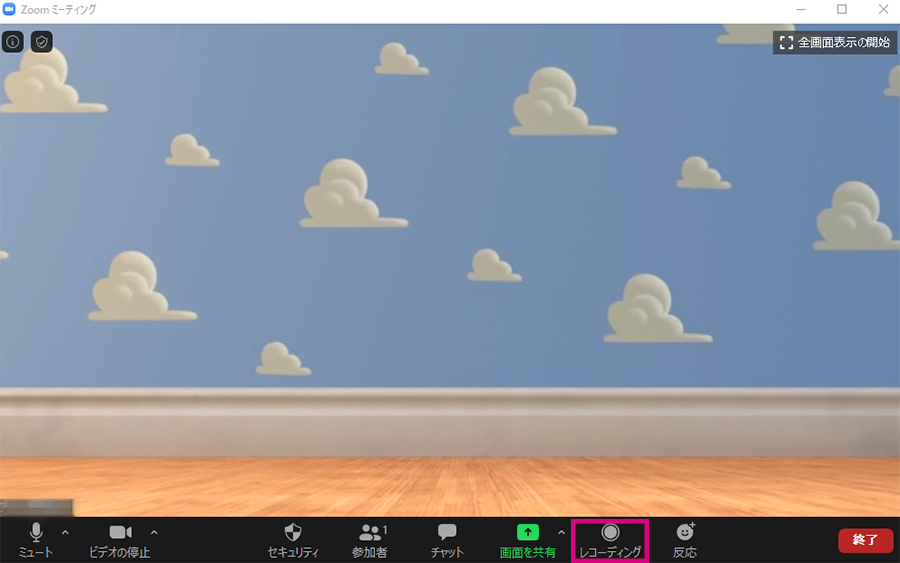
Task: Stop video with ビデオの停止 button
Action: 119,540
